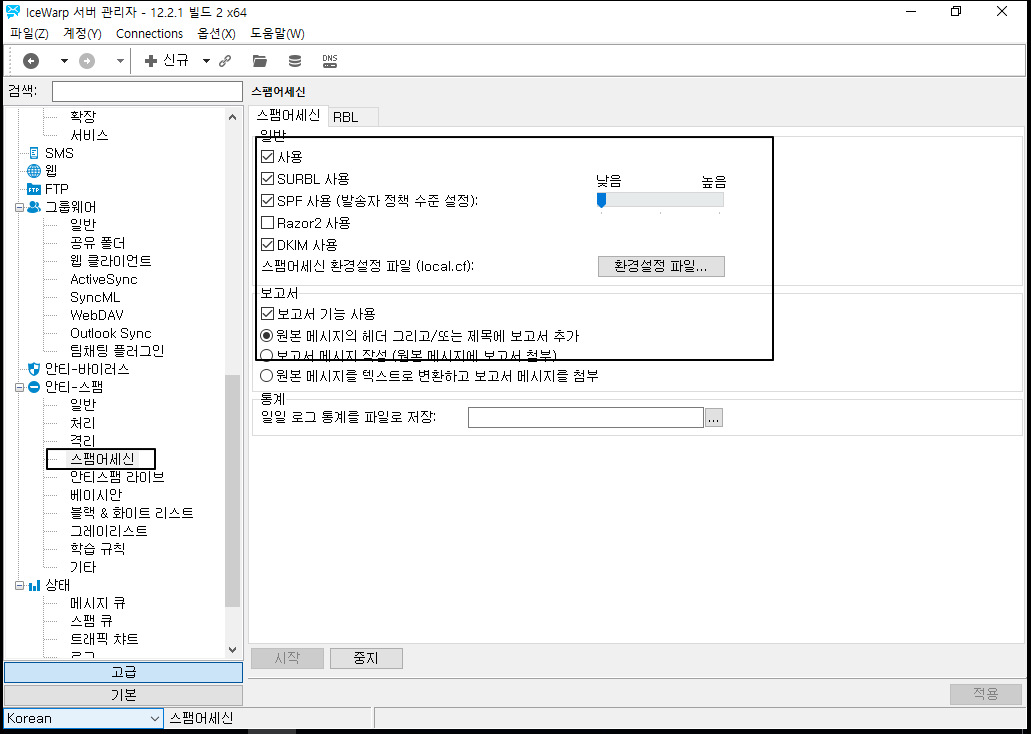
Task: Select the SMS tree item icon
Action: point(34,153)
